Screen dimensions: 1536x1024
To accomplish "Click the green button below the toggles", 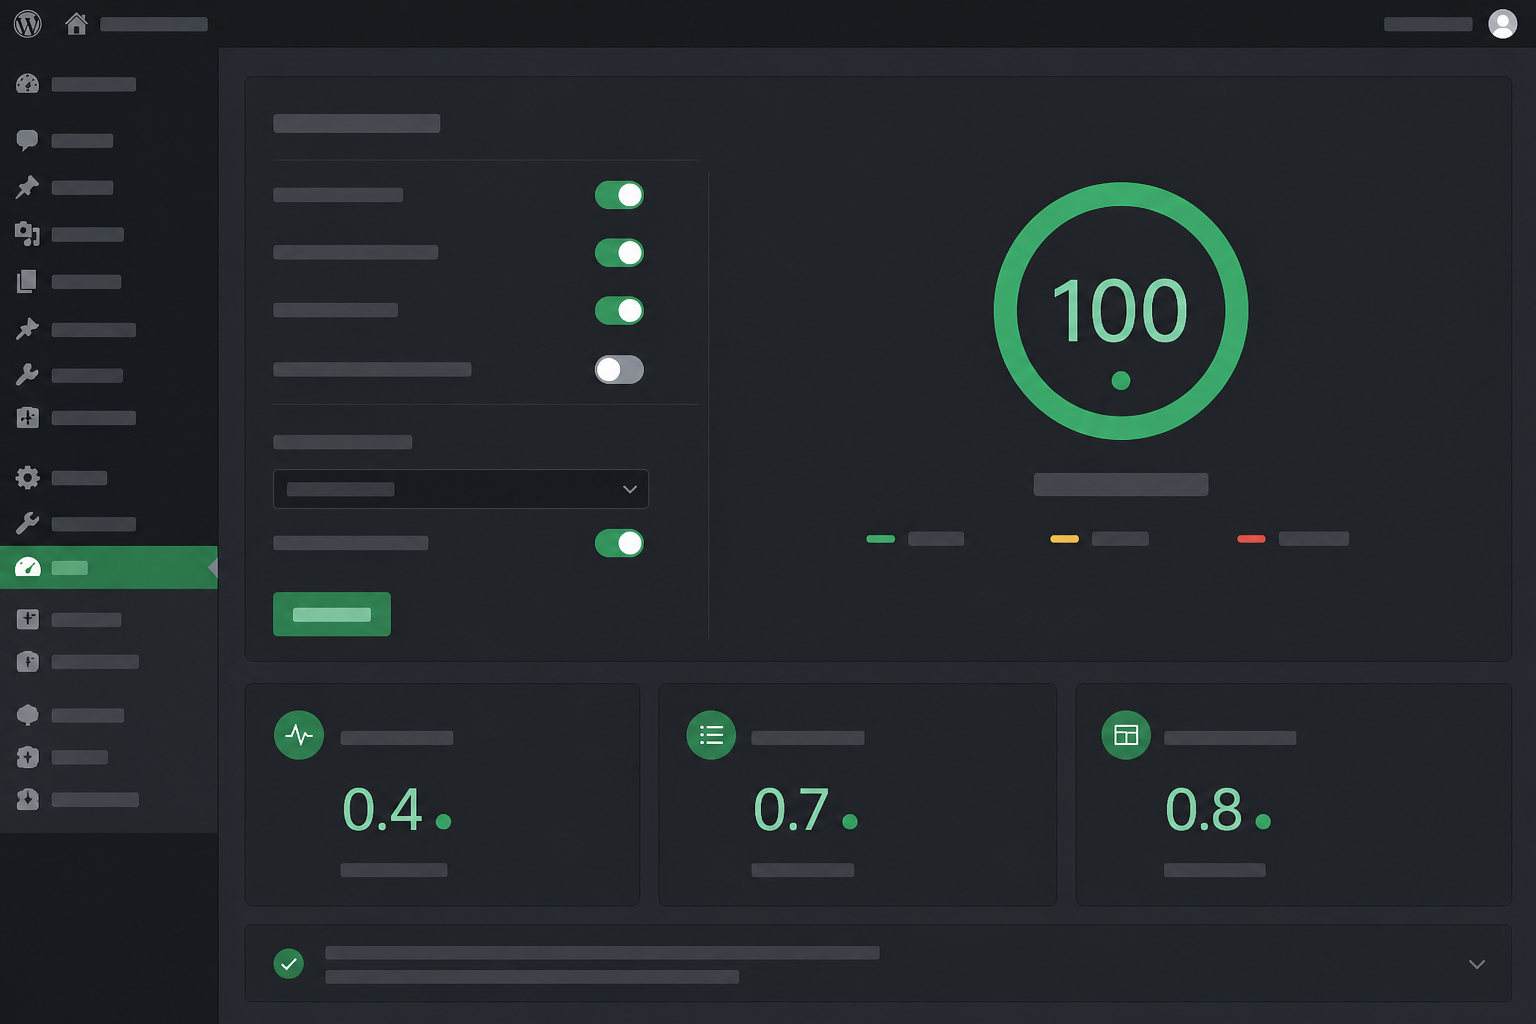I will (x=332, y=614).
